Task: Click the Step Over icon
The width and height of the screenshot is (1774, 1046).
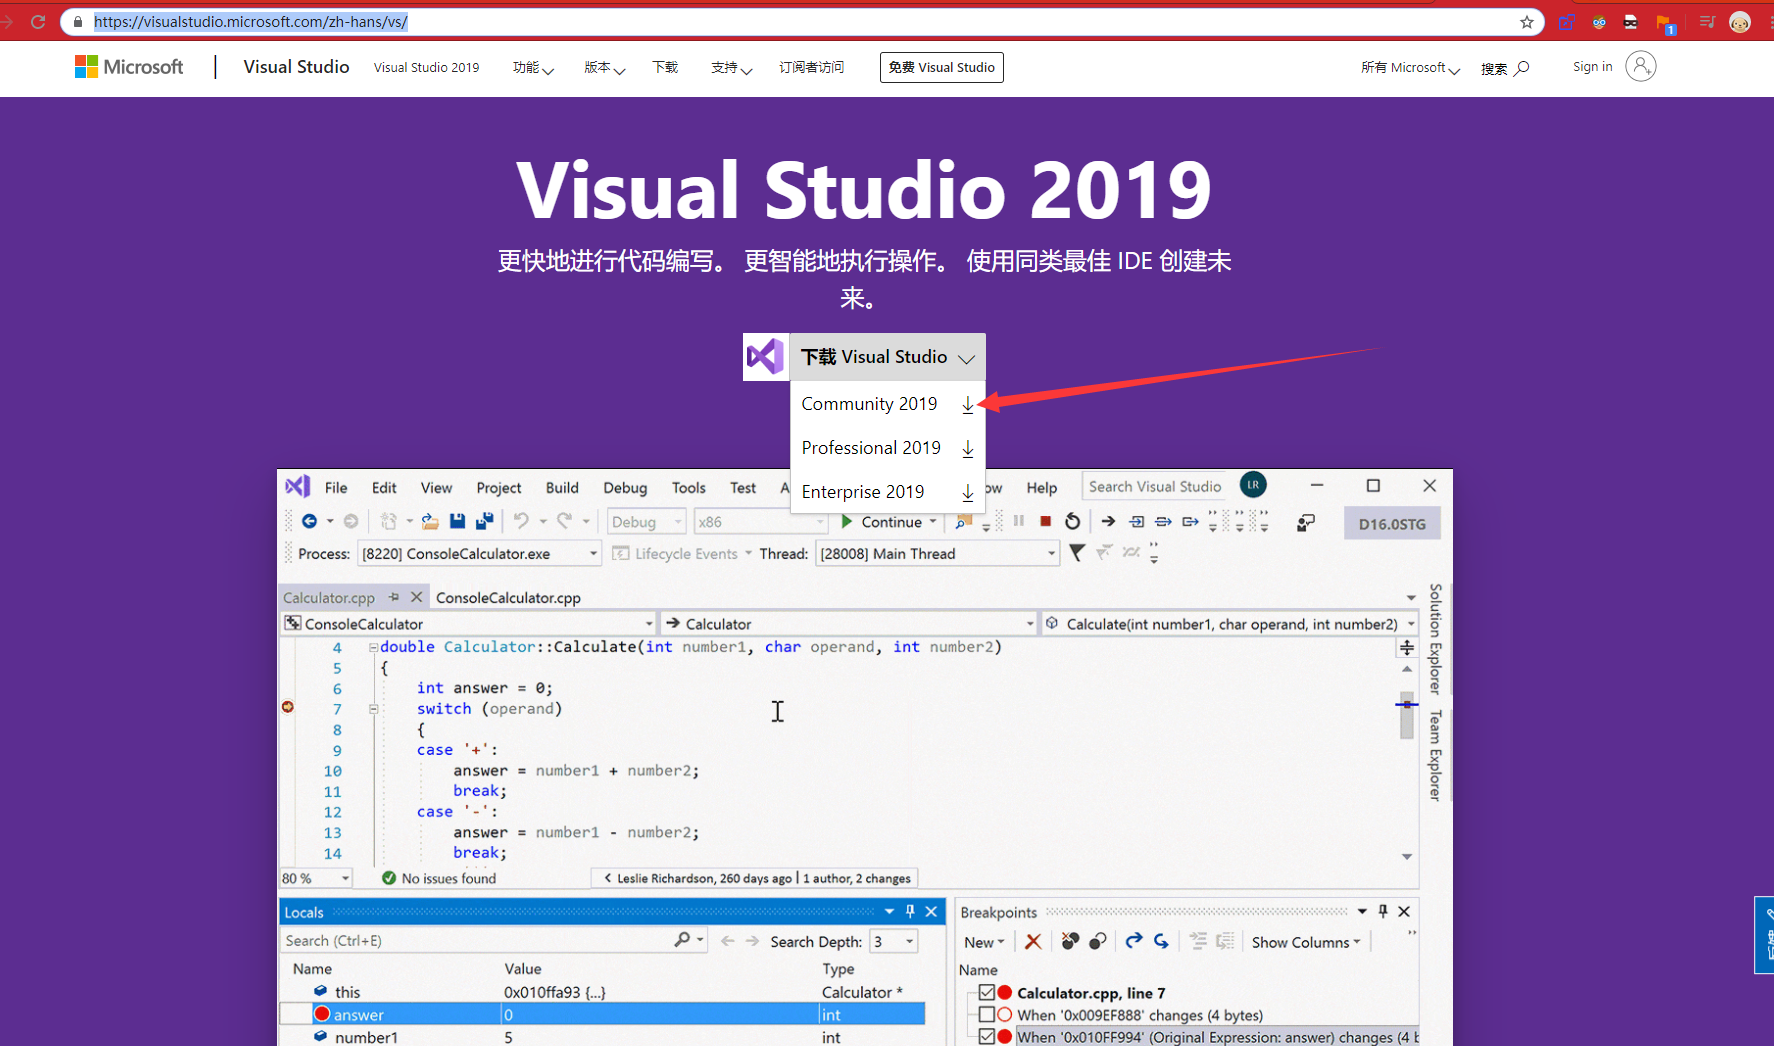Action: point(1163,521)
